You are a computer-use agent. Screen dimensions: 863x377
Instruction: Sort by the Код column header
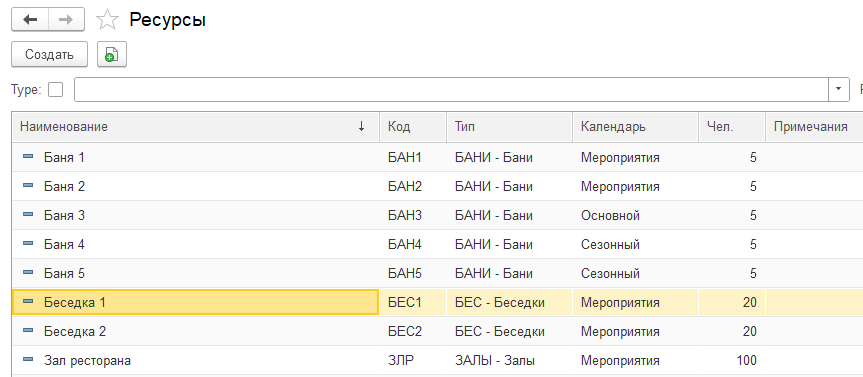(413, 127)
